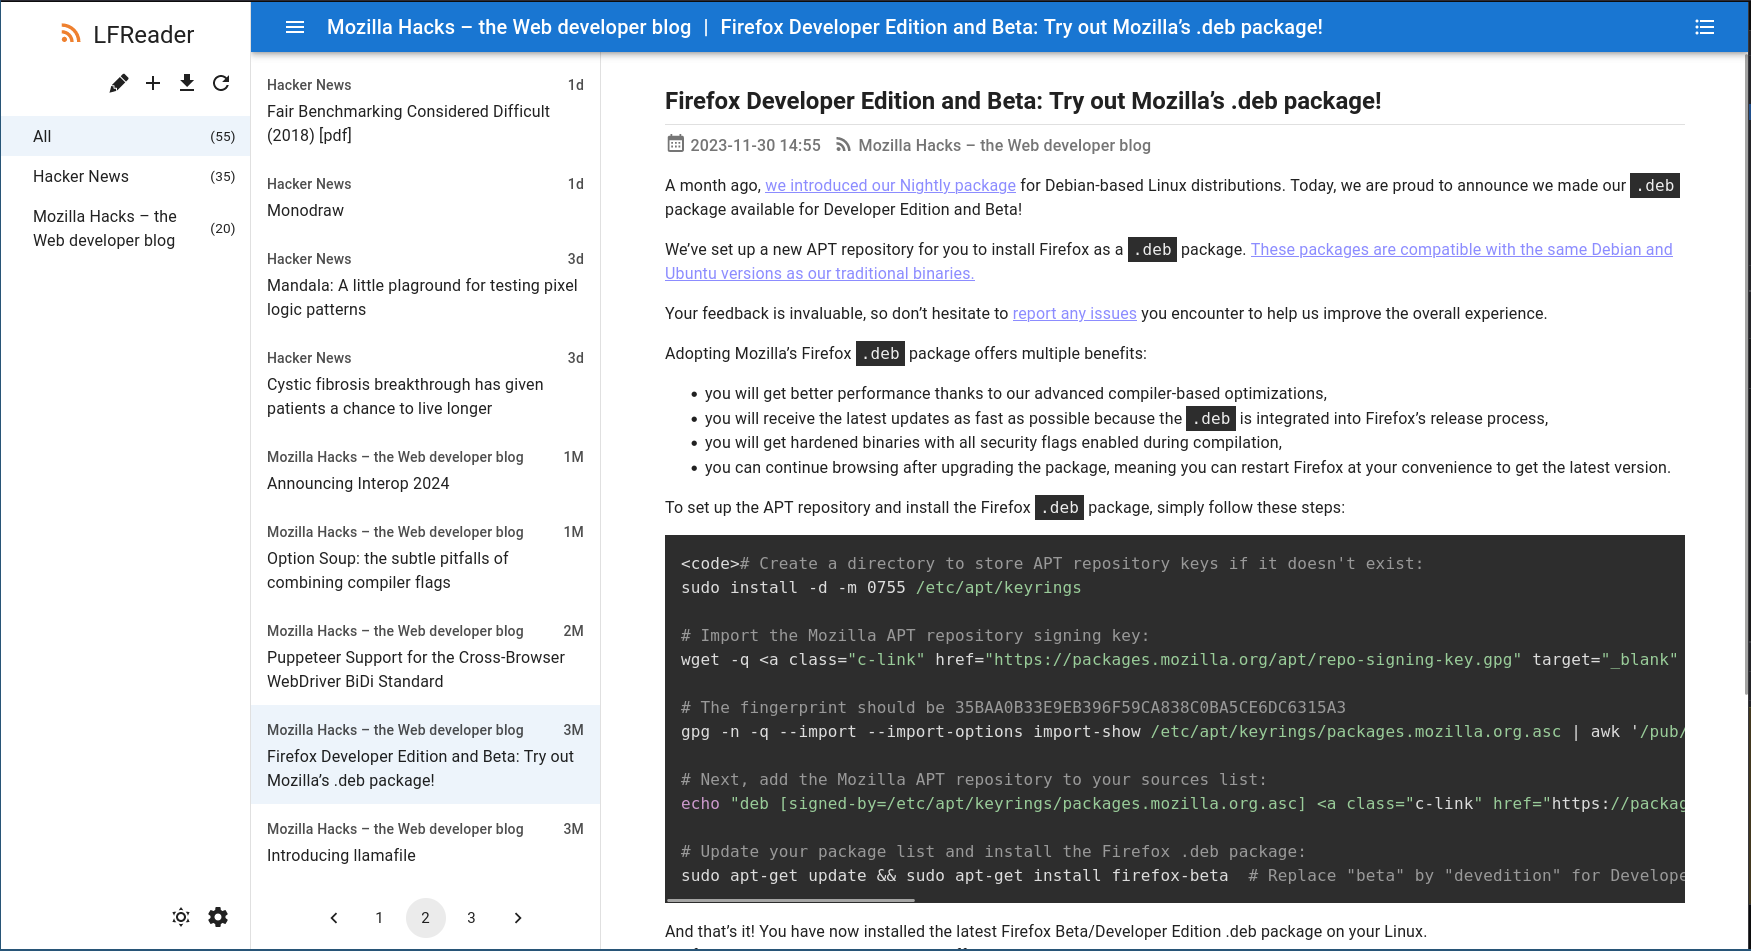Click the article title heading
Image resolution: width=1751 pixels, height=951 pixels.
coord(1023,101)
